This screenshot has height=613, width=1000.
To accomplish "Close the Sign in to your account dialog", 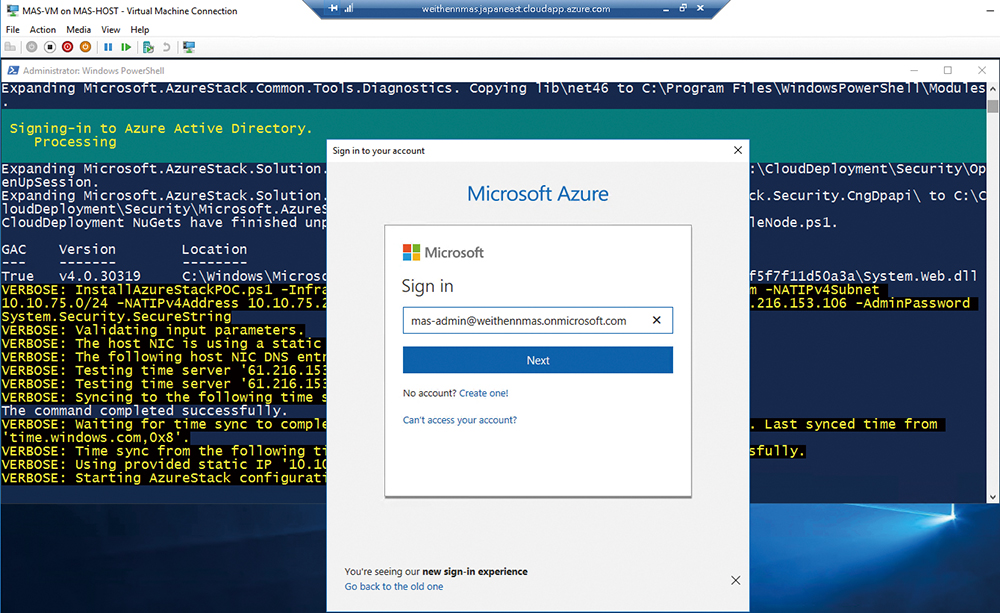I will click(x=738, y=150).
